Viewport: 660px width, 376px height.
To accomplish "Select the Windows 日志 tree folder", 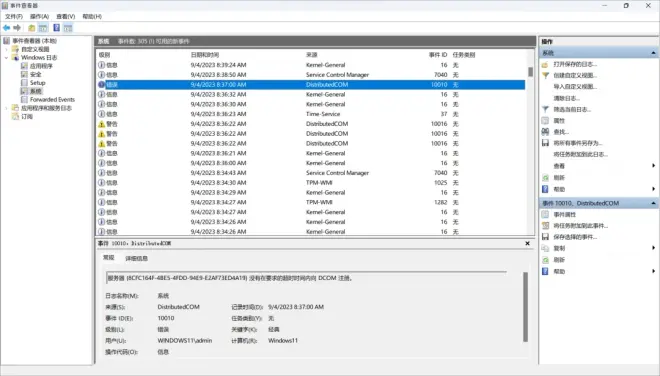I will click(39, 58).
